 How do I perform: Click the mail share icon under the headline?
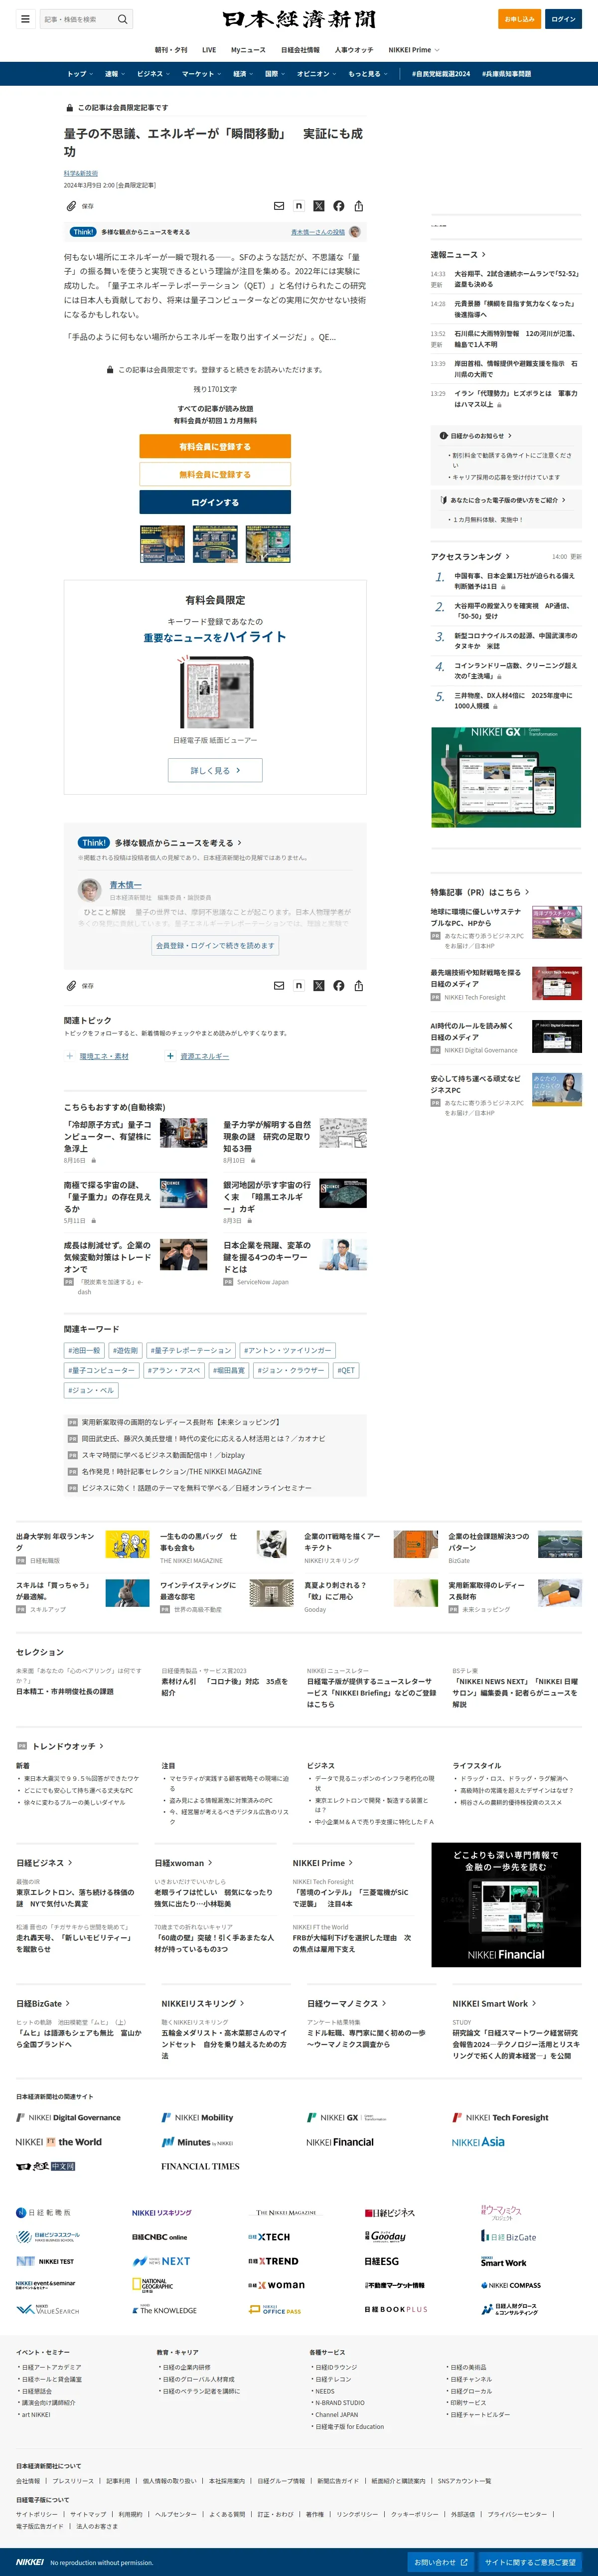click(x=279, y=205)
